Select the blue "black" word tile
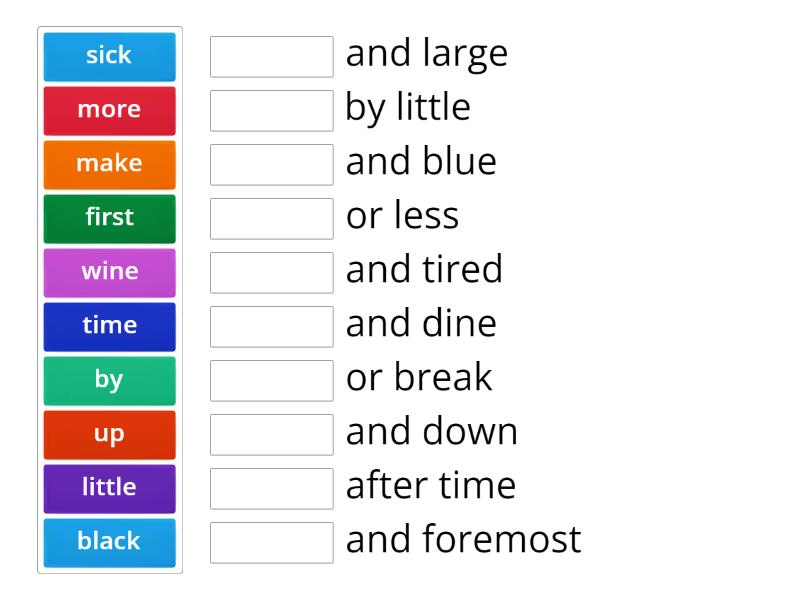The image size is (800, 600). point(109,542)
